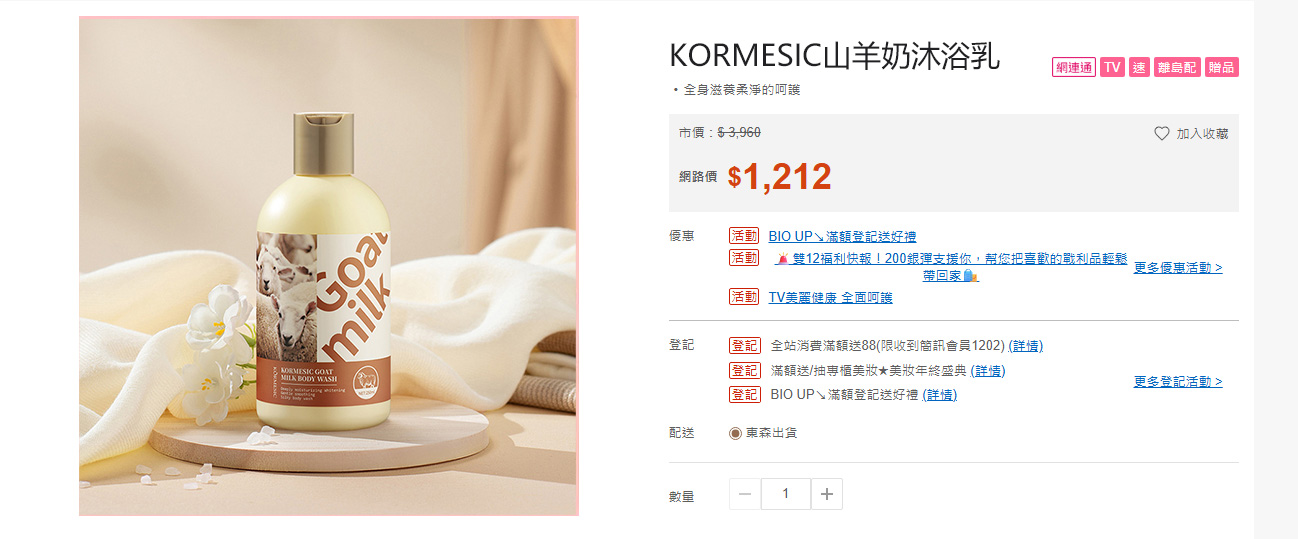The width and height of the screenshot is (1298, 539).
Task: Open TV美麗健康 全面呵護 promotion link
Action: (830, 298)
